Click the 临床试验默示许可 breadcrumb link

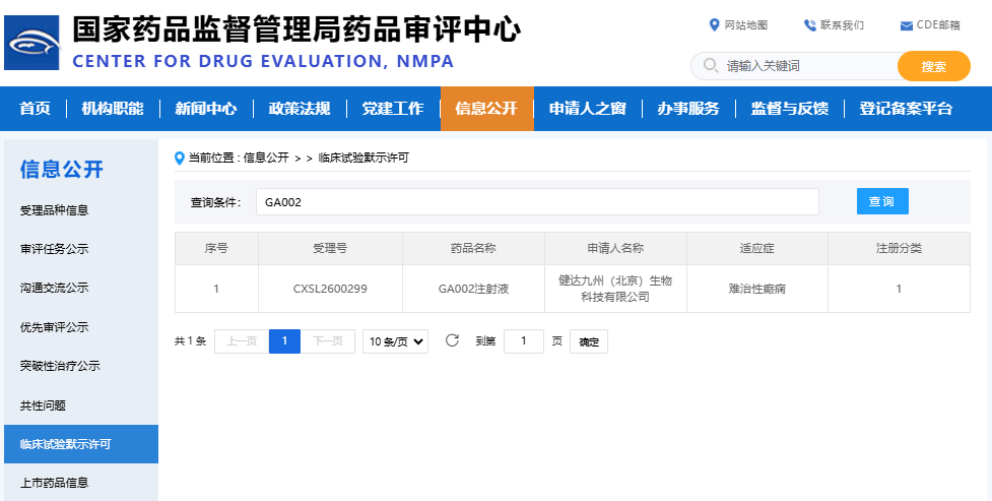click(x=364, y=158)
